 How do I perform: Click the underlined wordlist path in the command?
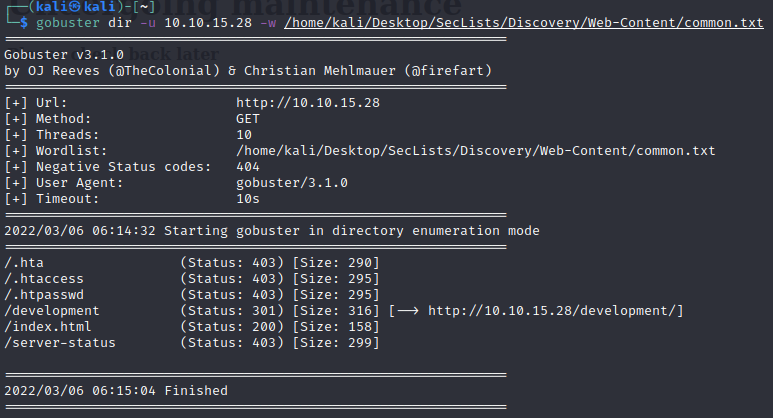(x=523, y=23)
